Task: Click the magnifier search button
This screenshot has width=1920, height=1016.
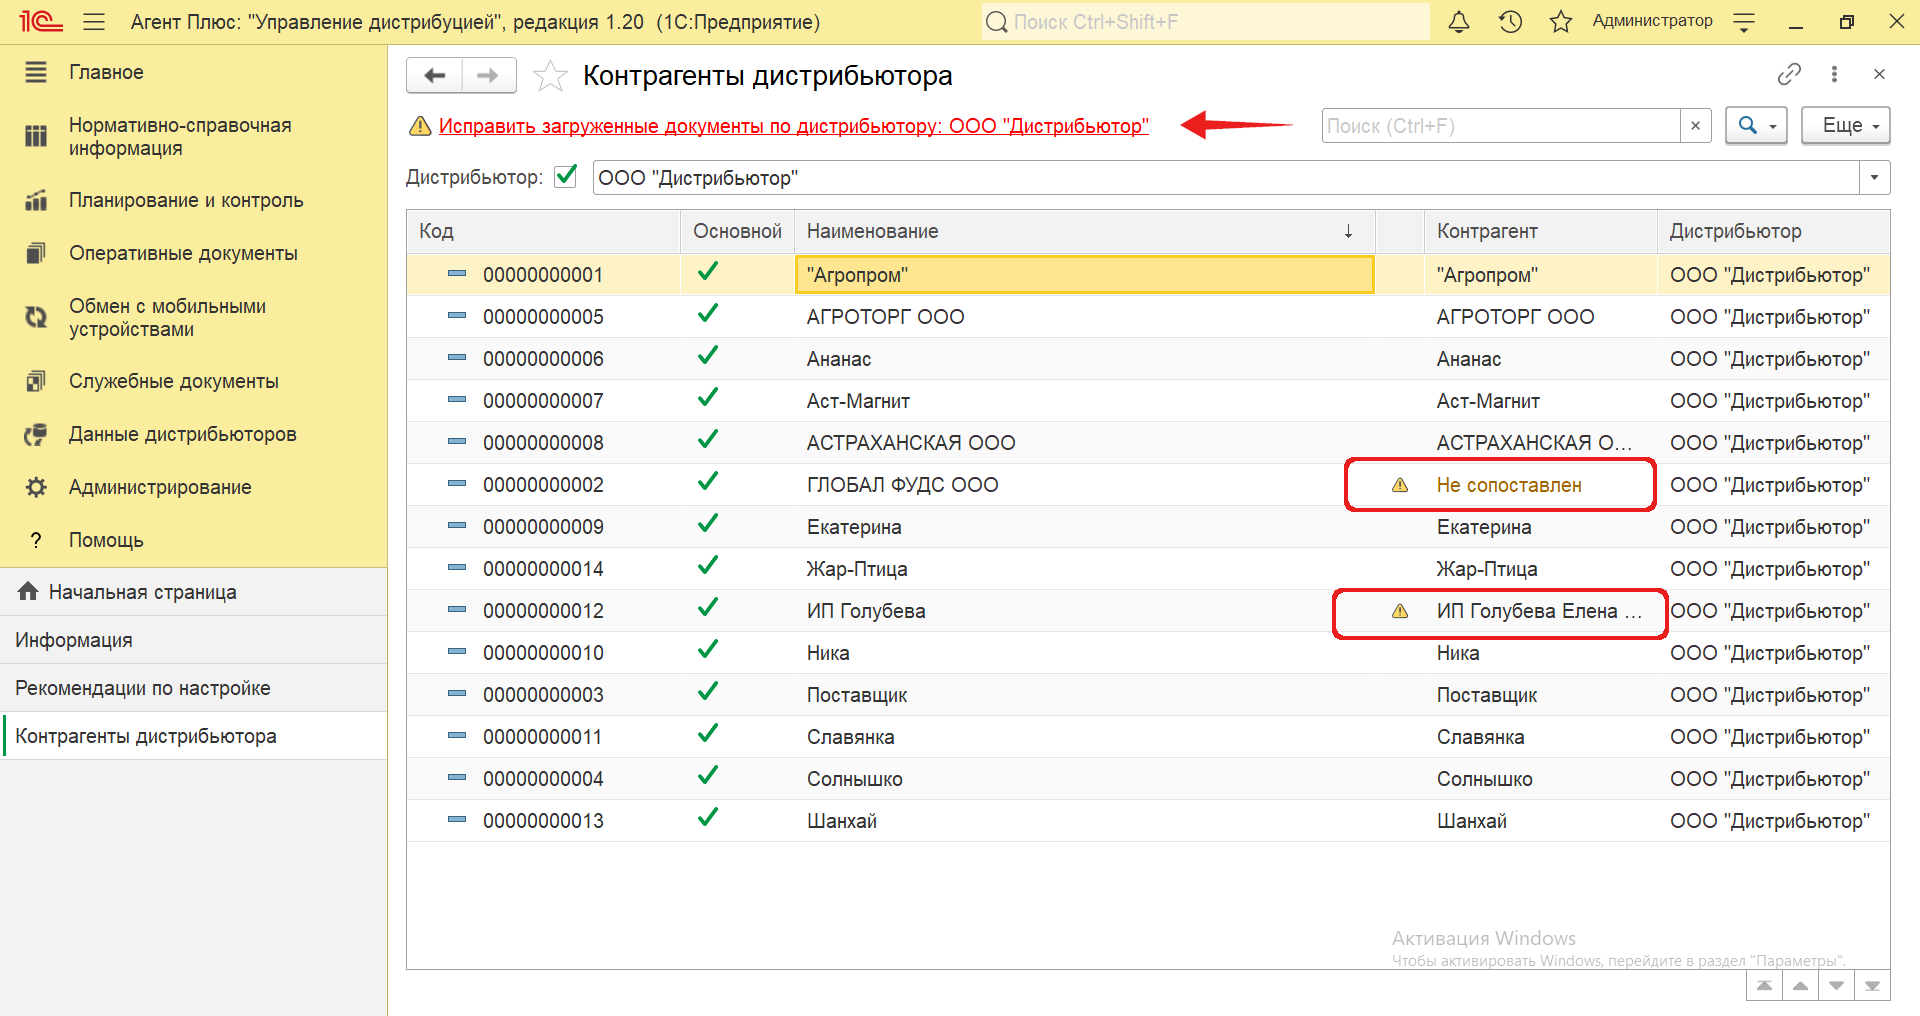Action: [1756, 126]
